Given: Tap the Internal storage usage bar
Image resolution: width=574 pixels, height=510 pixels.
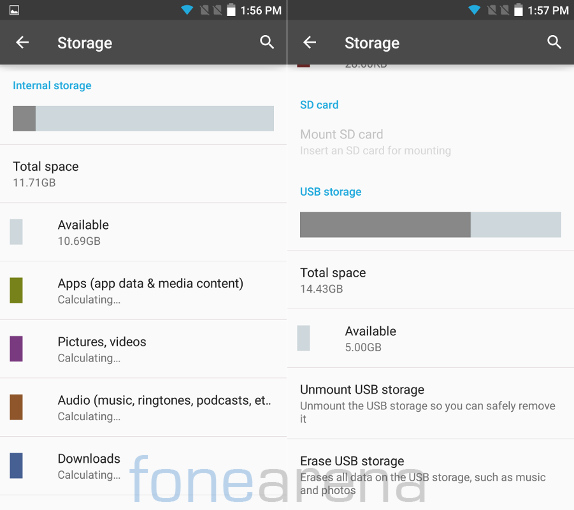Looking at the screenshot, I should click(143, 119).
